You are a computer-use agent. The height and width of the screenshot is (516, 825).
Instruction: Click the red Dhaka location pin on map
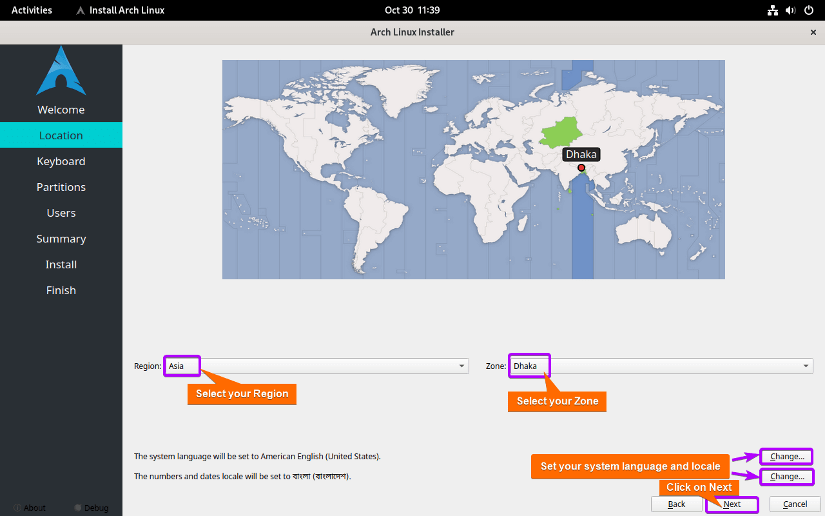tap(581, 168)
